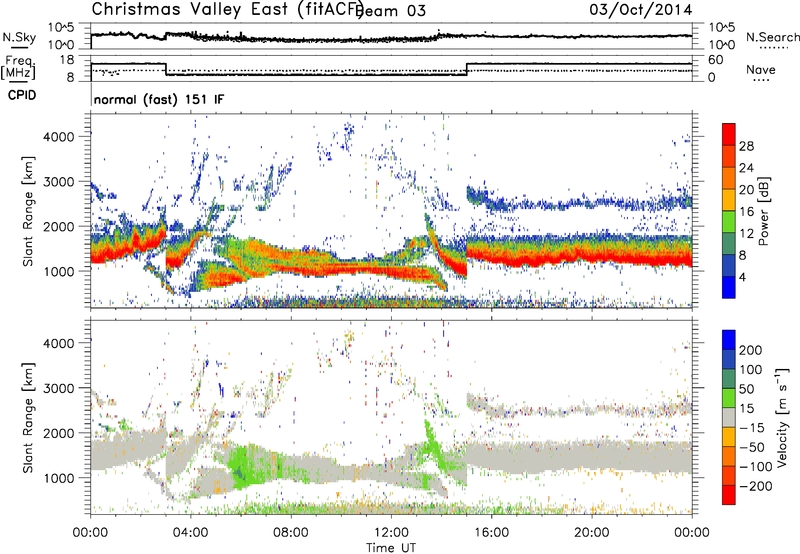Select the red bottom segment of Velocity color bar
Viewport: 800px width, 554px height.
click(729, 495)
